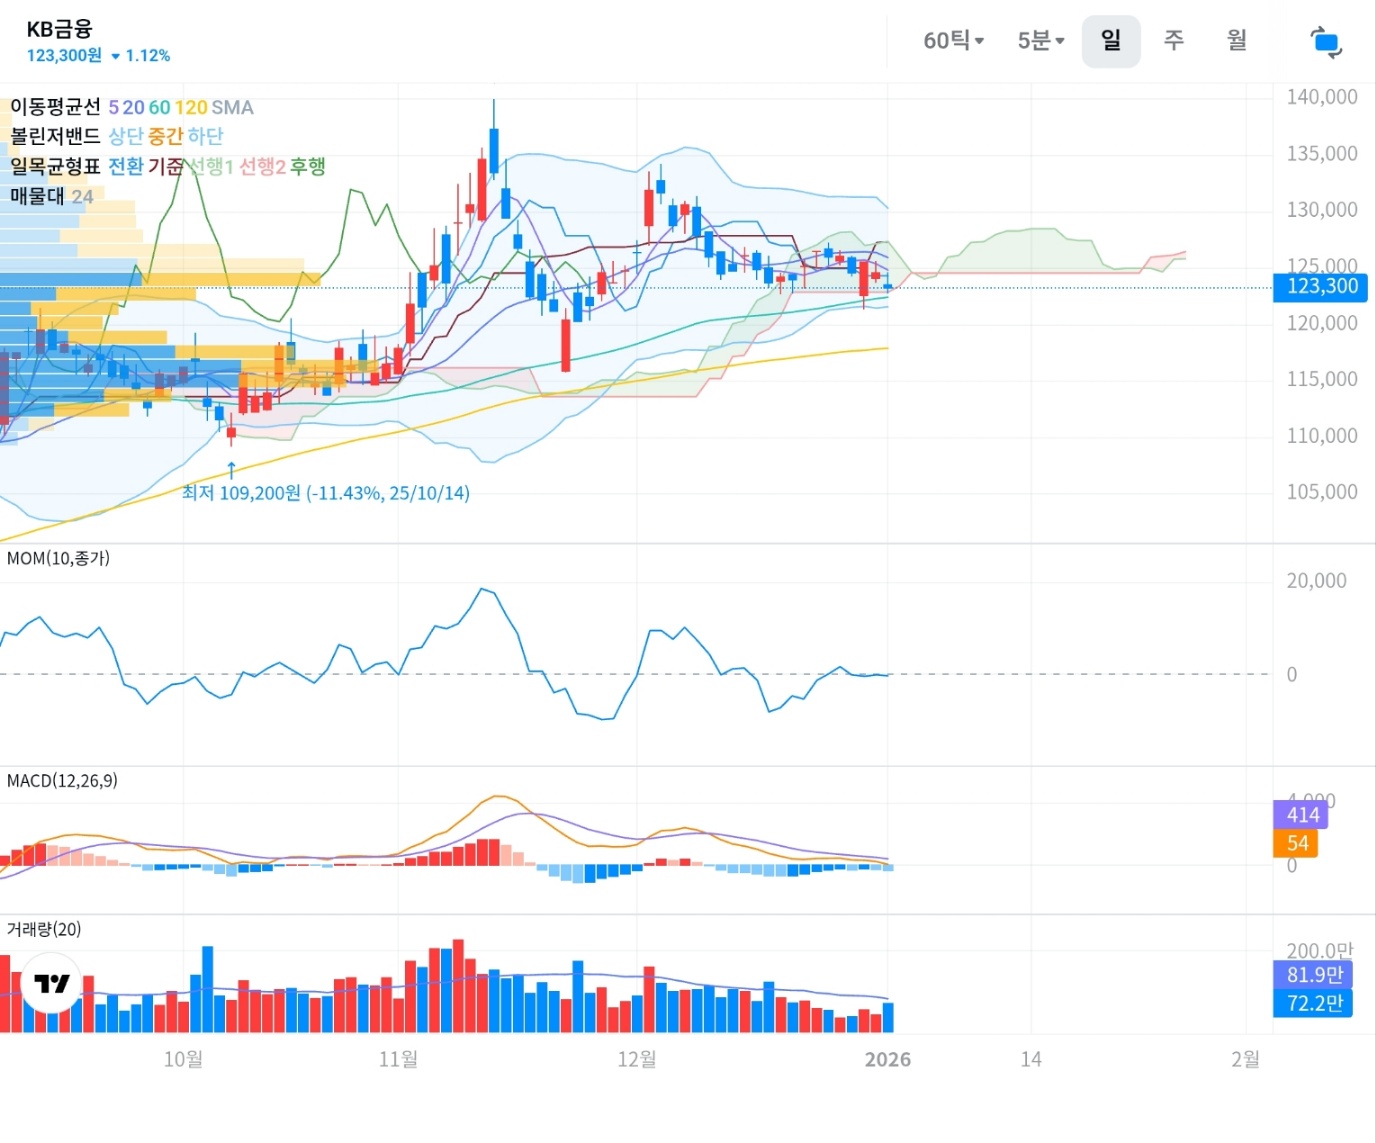Click the yellow 120 SMA color label

pyautogui.click(x=191, y=107)
